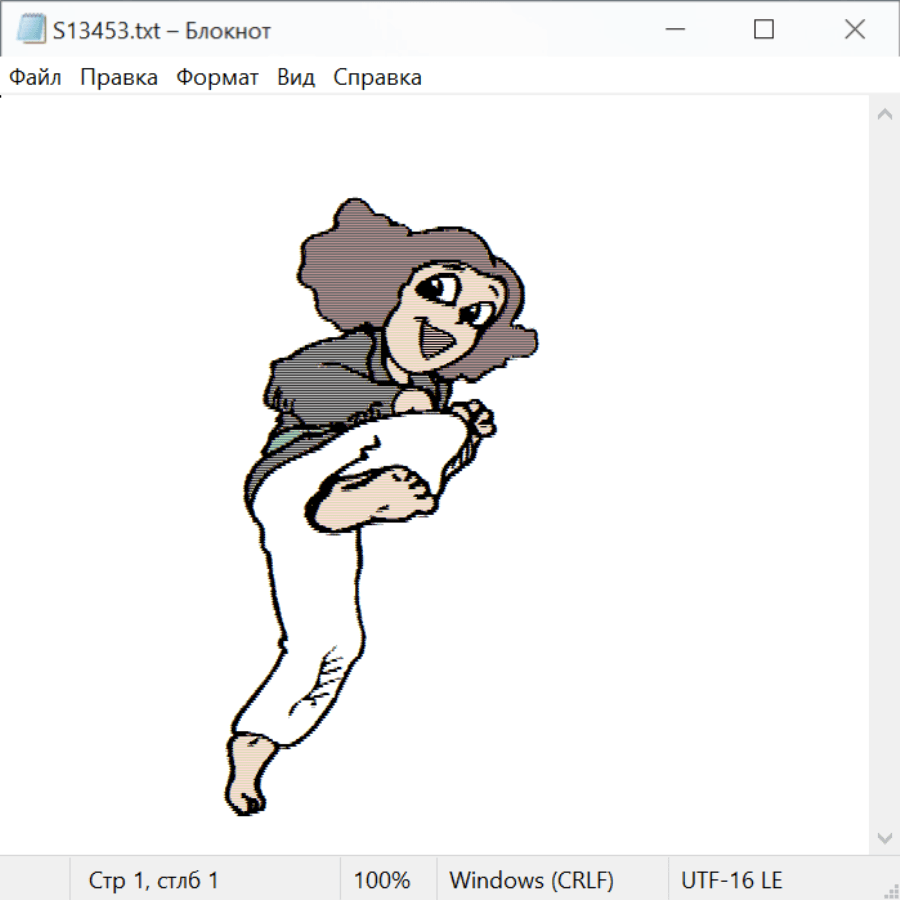Open the Файл menu
900x900 pixels.
[35, 78]
